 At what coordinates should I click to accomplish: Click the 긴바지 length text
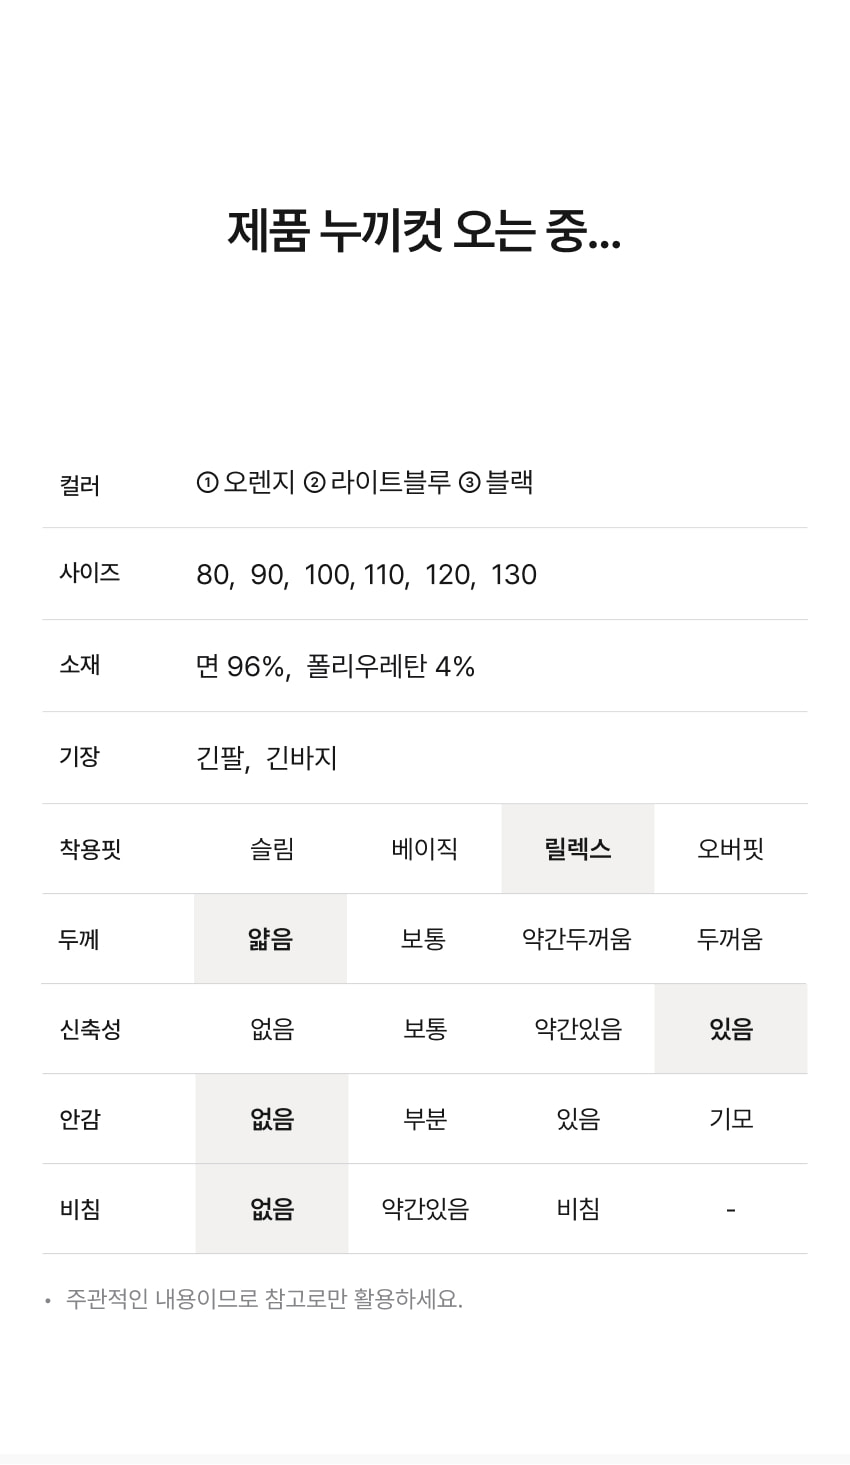[302, 758]
